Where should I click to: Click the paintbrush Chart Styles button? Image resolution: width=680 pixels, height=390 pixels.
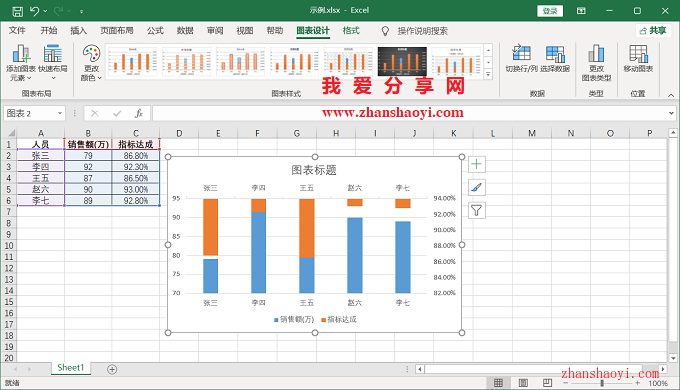[477, 187]
